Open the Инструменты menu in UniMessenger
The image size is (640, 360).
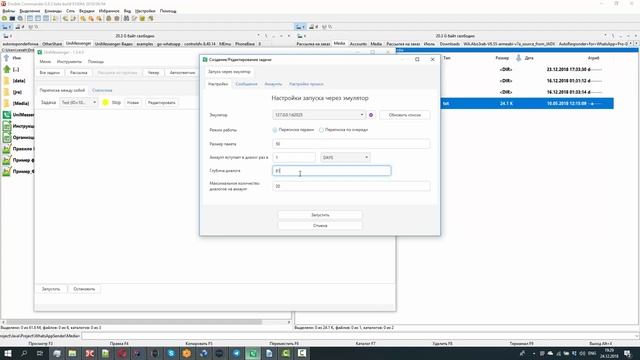[69, 62]
